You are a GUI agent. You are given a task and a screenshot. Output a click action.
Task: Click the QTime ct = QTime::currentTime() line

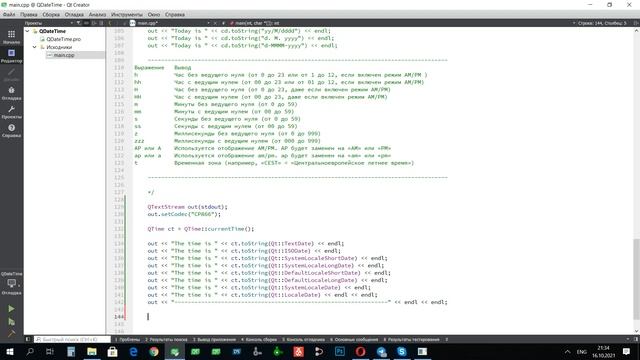(x=200, y=229)
